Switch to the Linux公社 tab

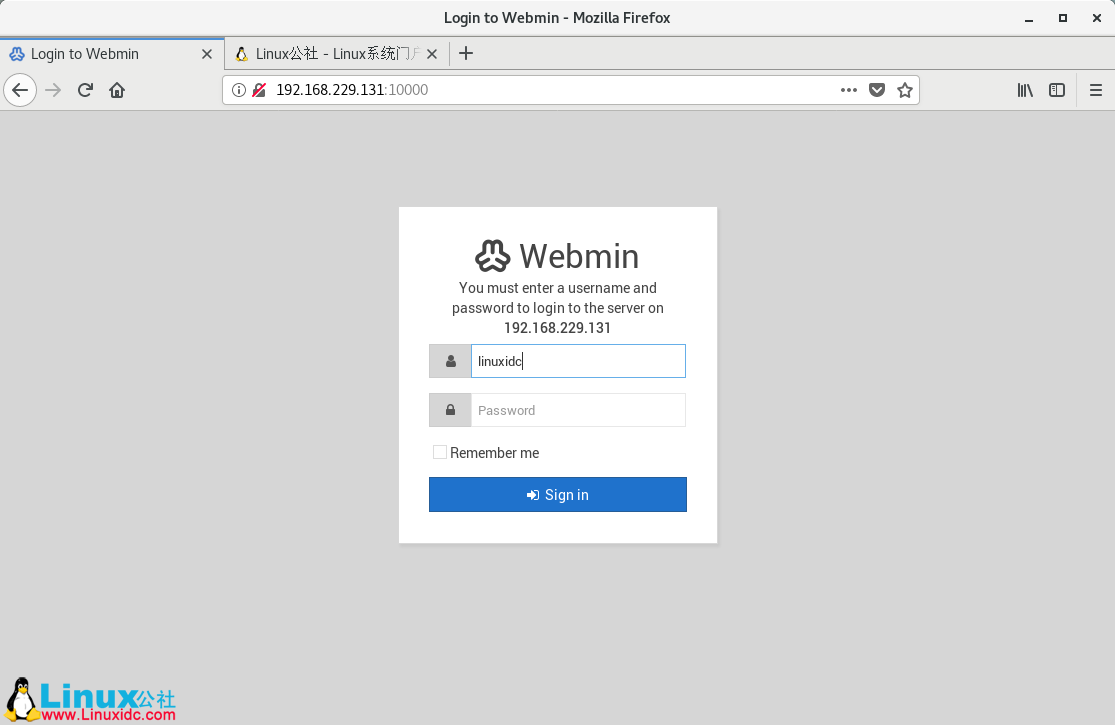coord(337,54)
